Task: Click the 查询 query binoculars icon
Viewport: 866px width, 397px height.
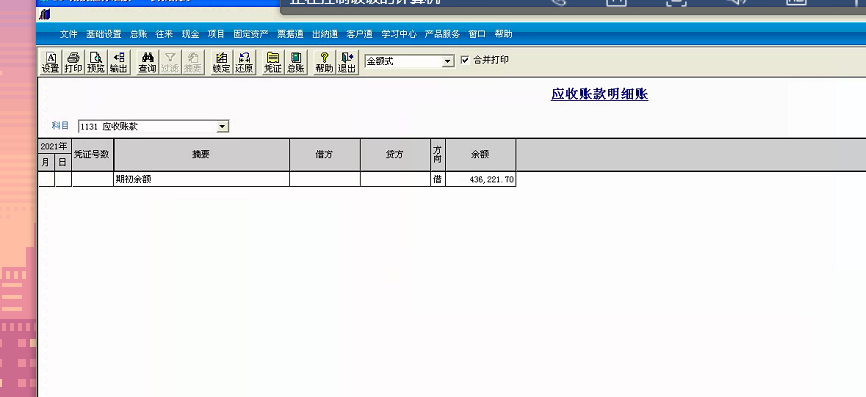Action: point(147,62)
